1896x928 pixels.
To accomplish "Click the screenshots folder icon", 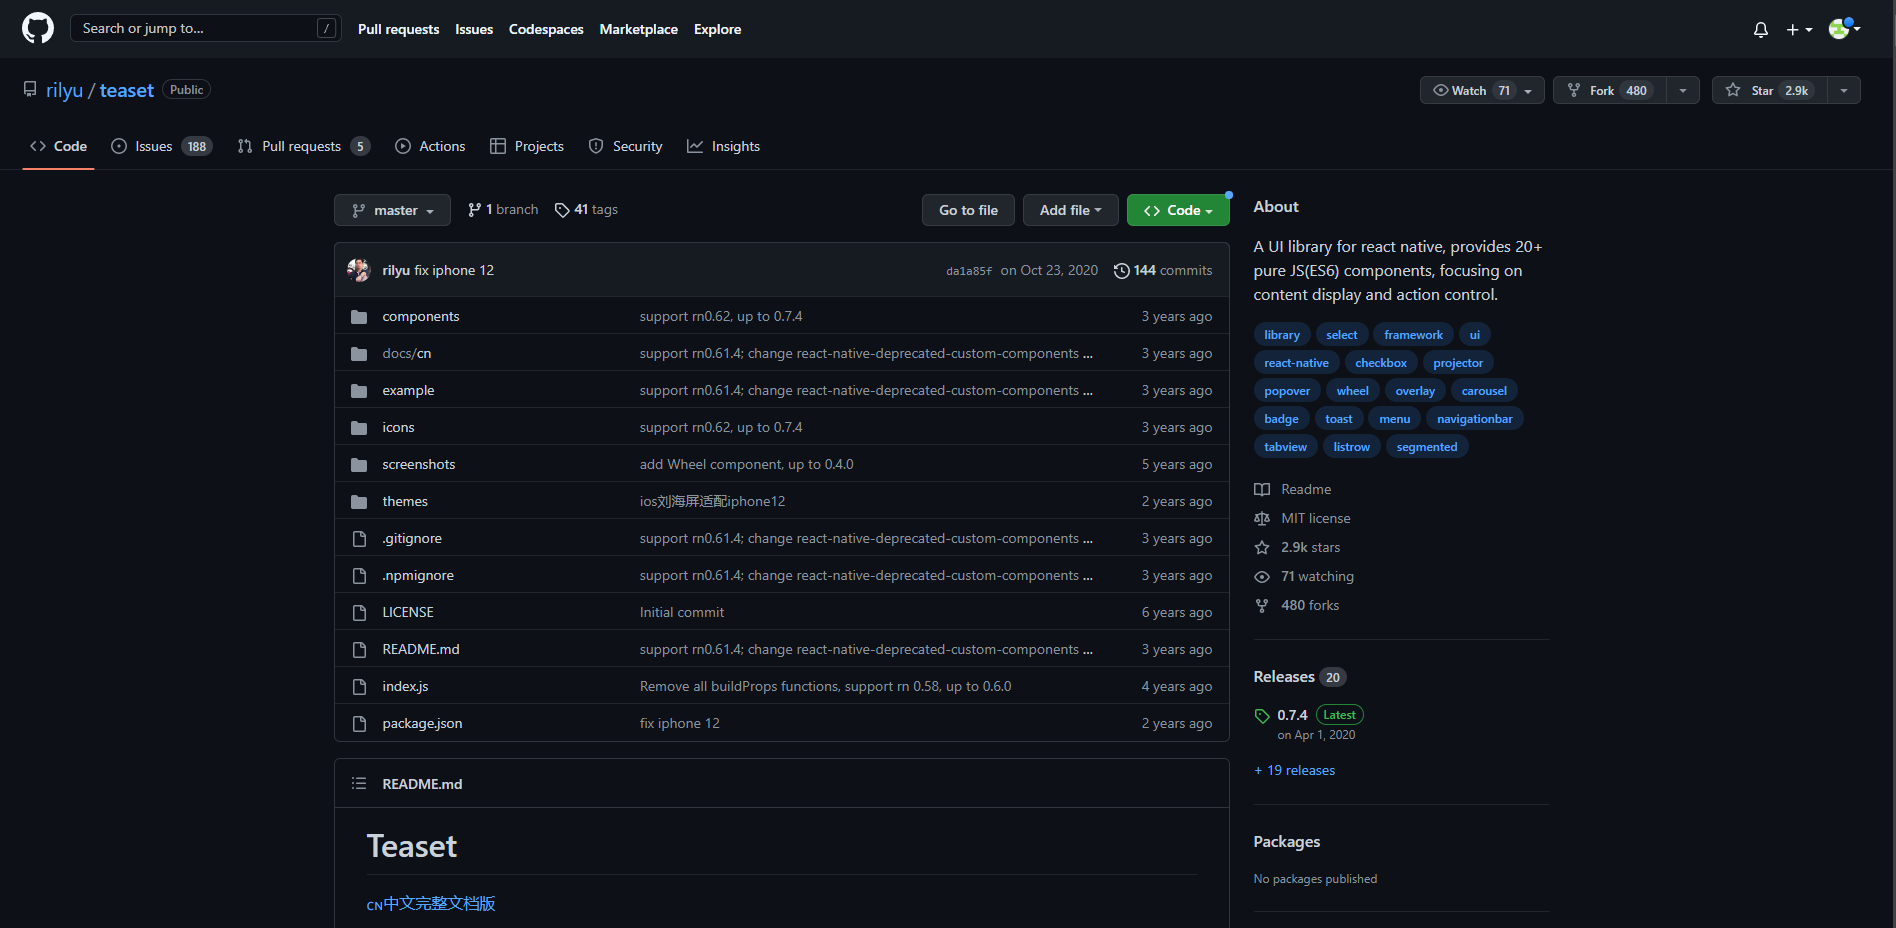I will (359, 465).
